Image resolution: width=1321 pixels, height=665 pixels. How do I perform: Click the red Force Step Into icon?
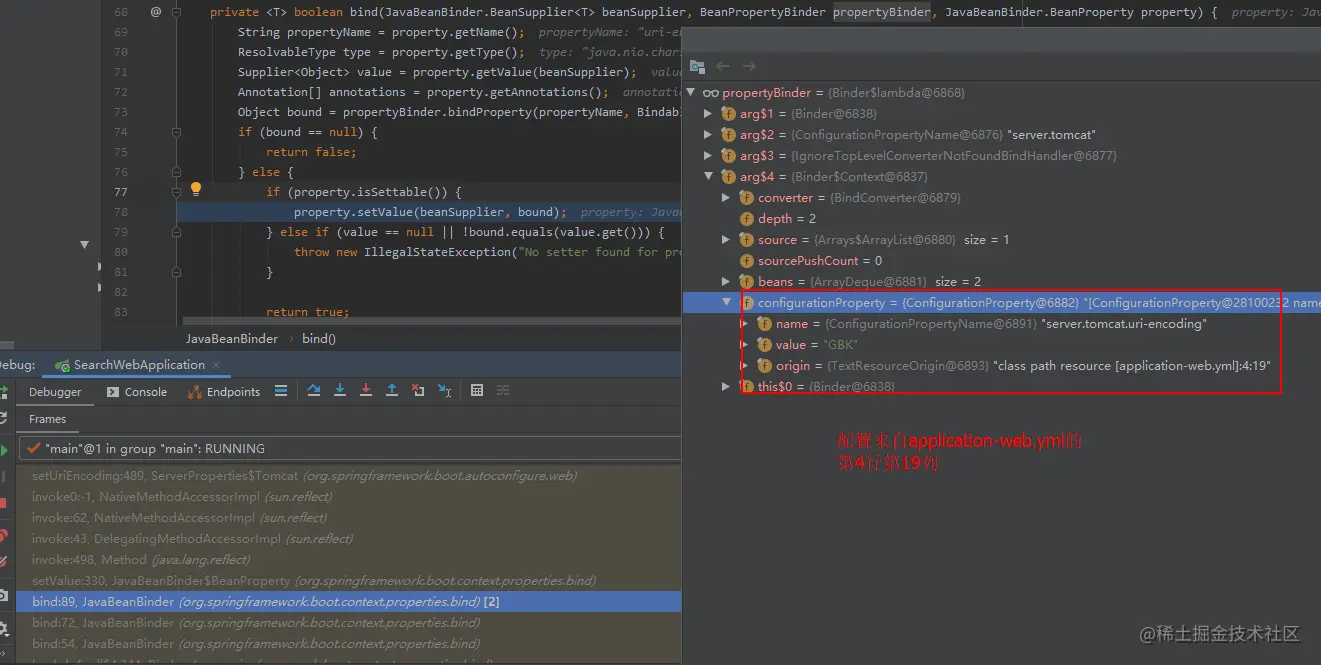pos(366,391)
